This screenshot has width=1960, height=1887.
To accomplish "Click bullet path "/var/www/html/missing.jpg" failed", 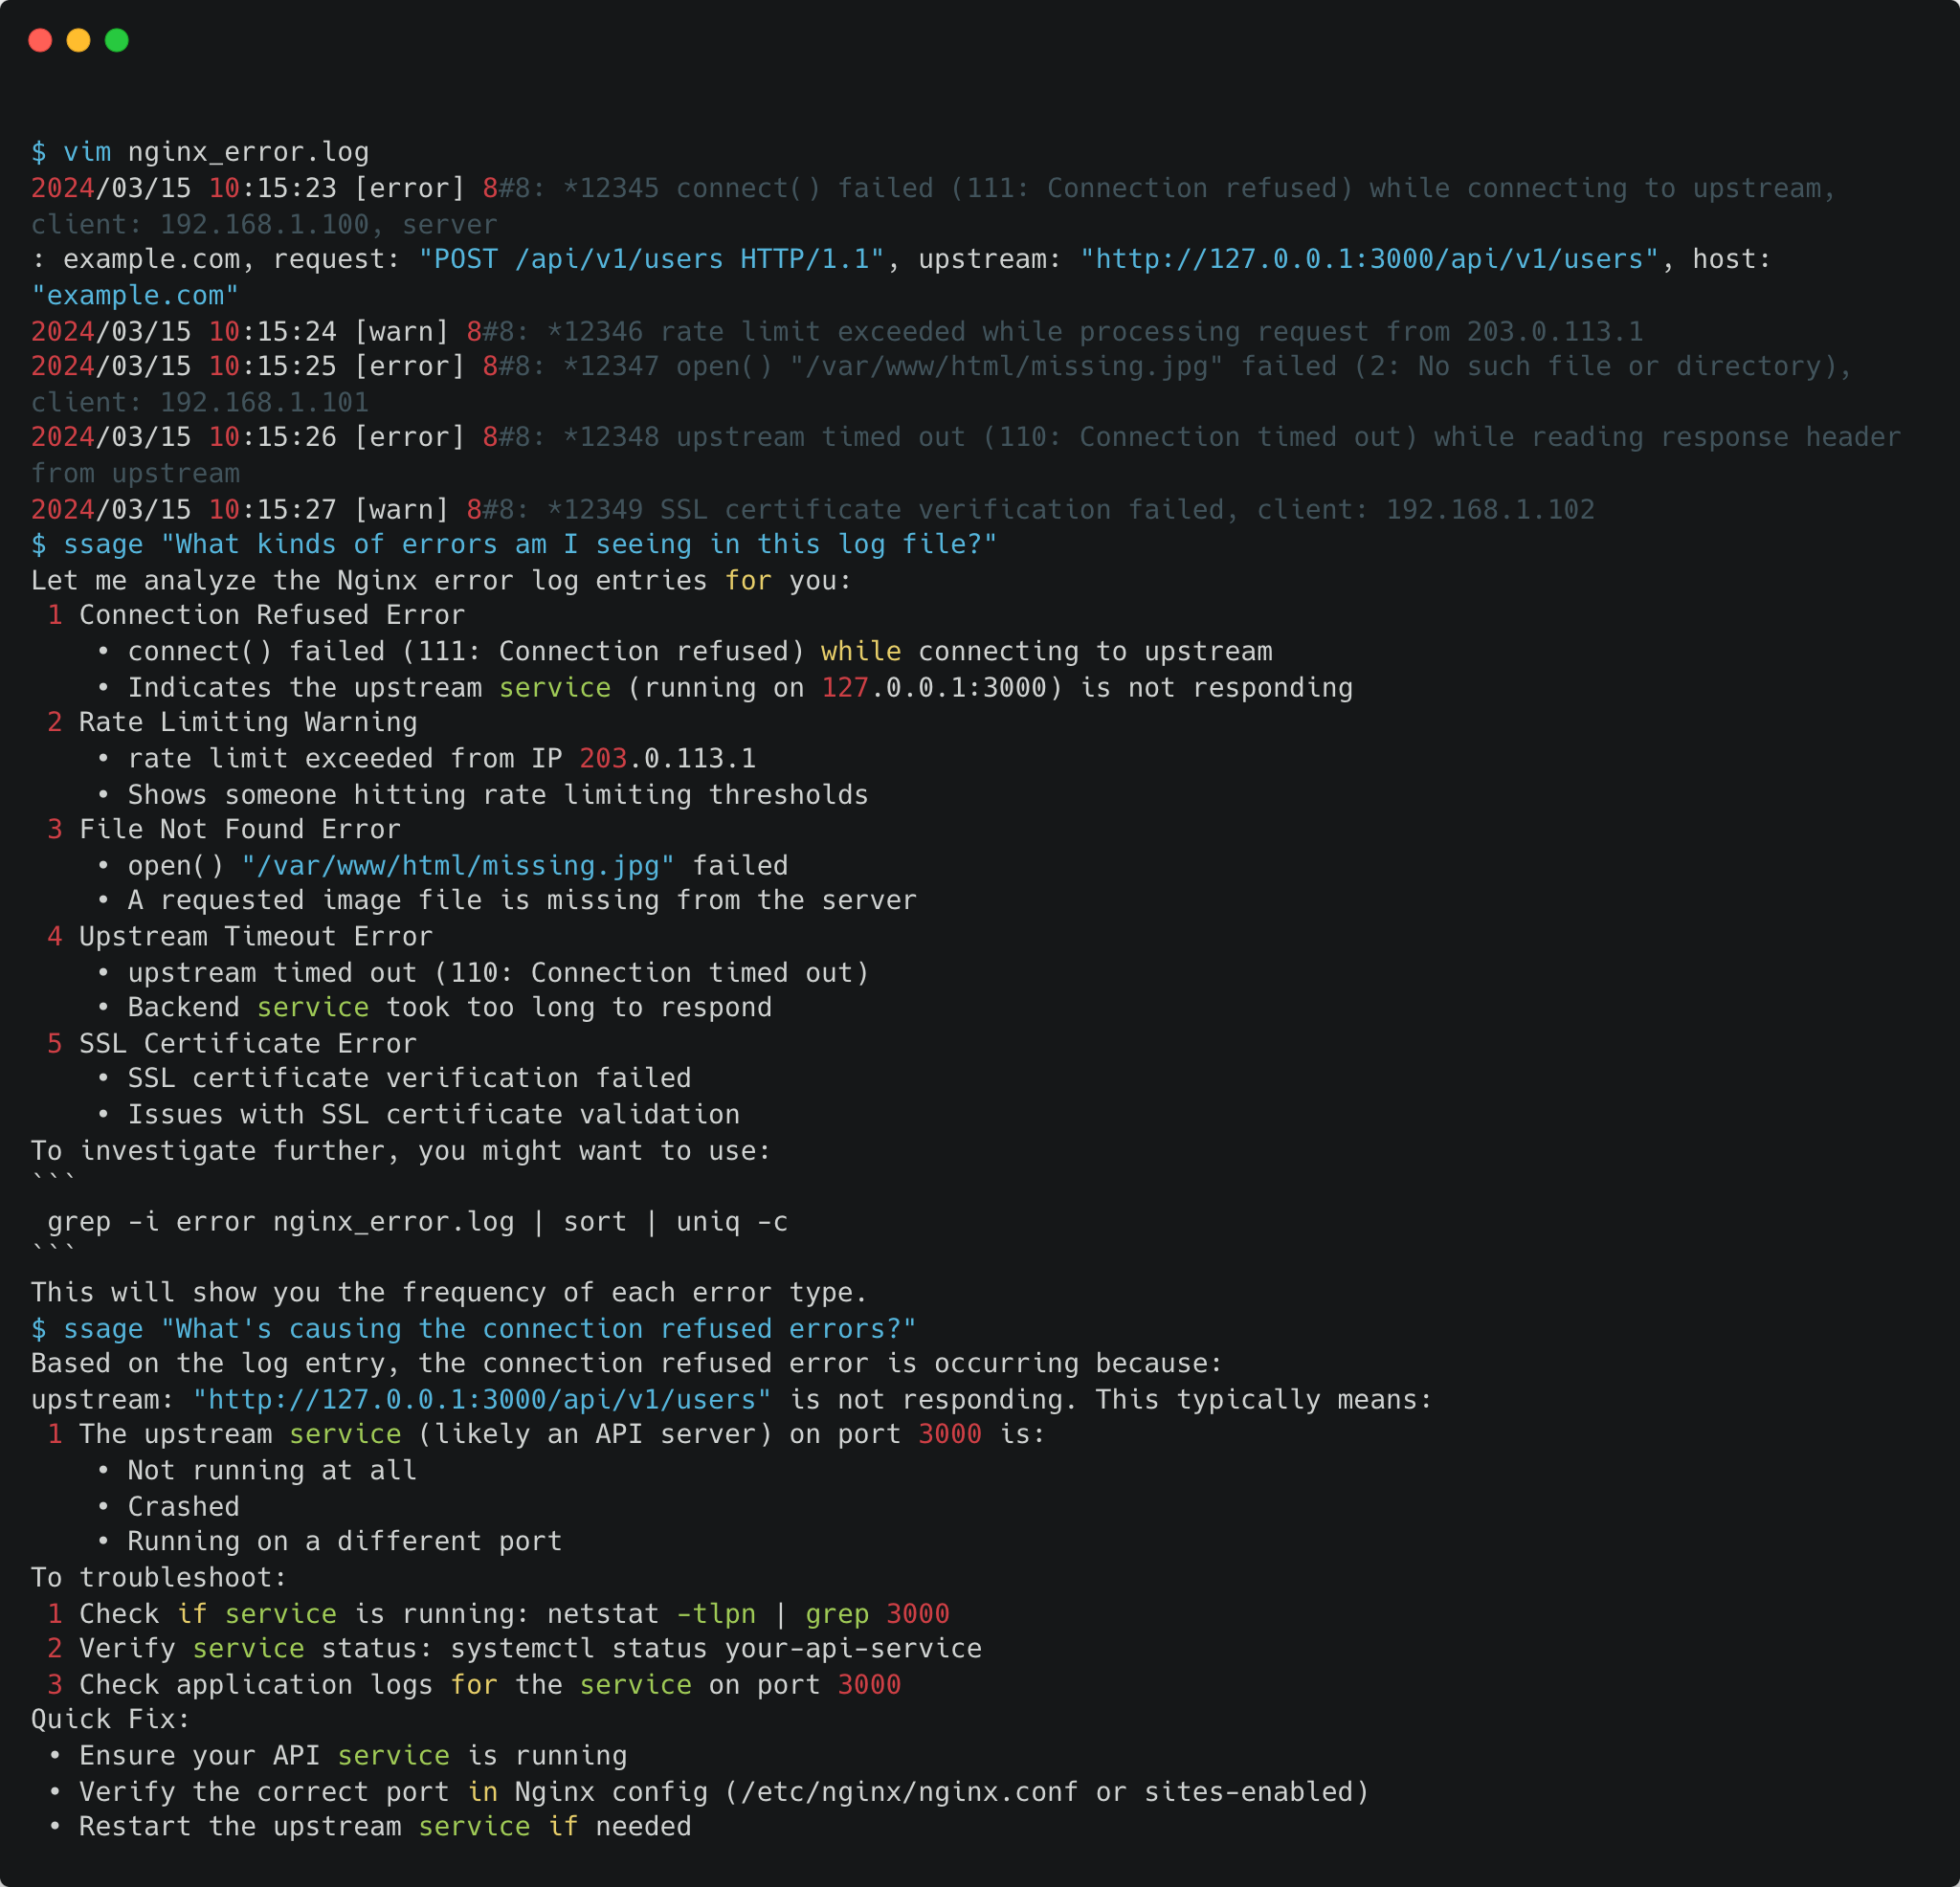I will 442,865.
